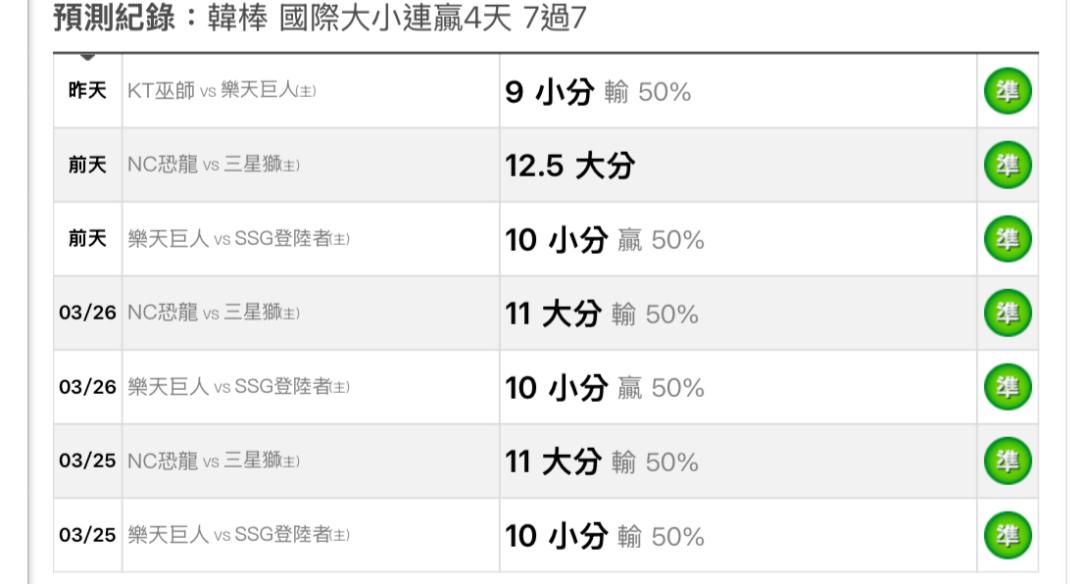Open 03/25 NC恐龍 vs 三星獅 matchup
The width and height of the screenshot is (1080, 584).
[214, 461]
